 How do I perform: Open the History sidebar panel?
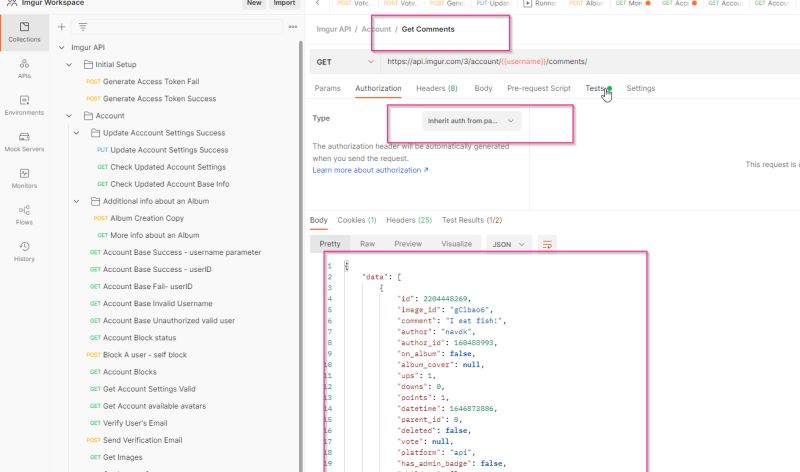pyautogui.click(x=24, y=252)
